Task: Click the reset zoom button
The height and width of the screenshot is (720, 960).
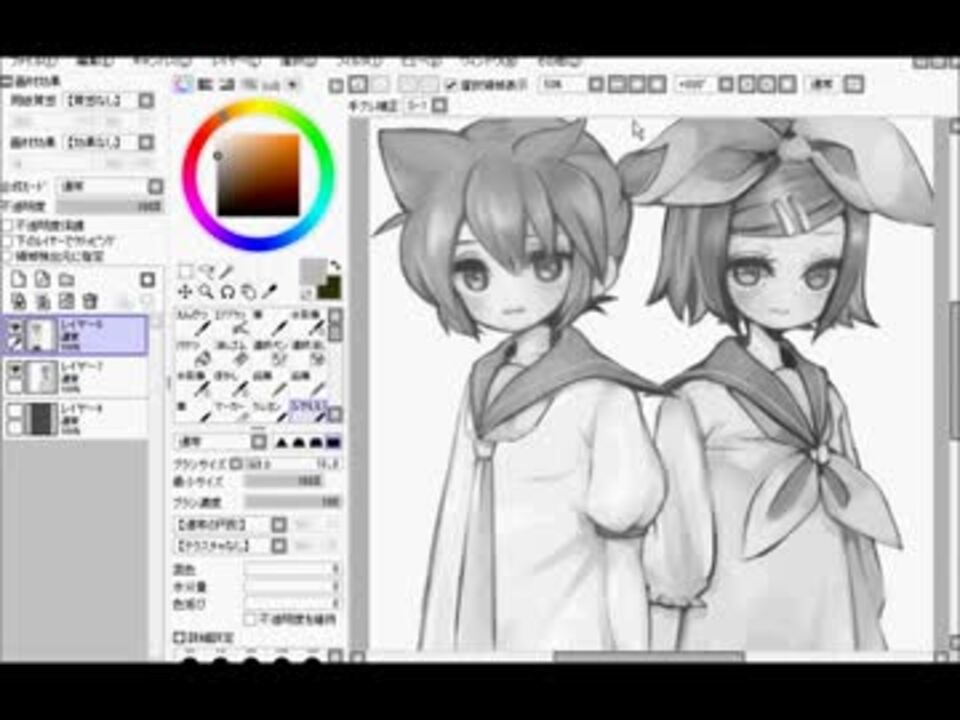Action: point(657,84)
